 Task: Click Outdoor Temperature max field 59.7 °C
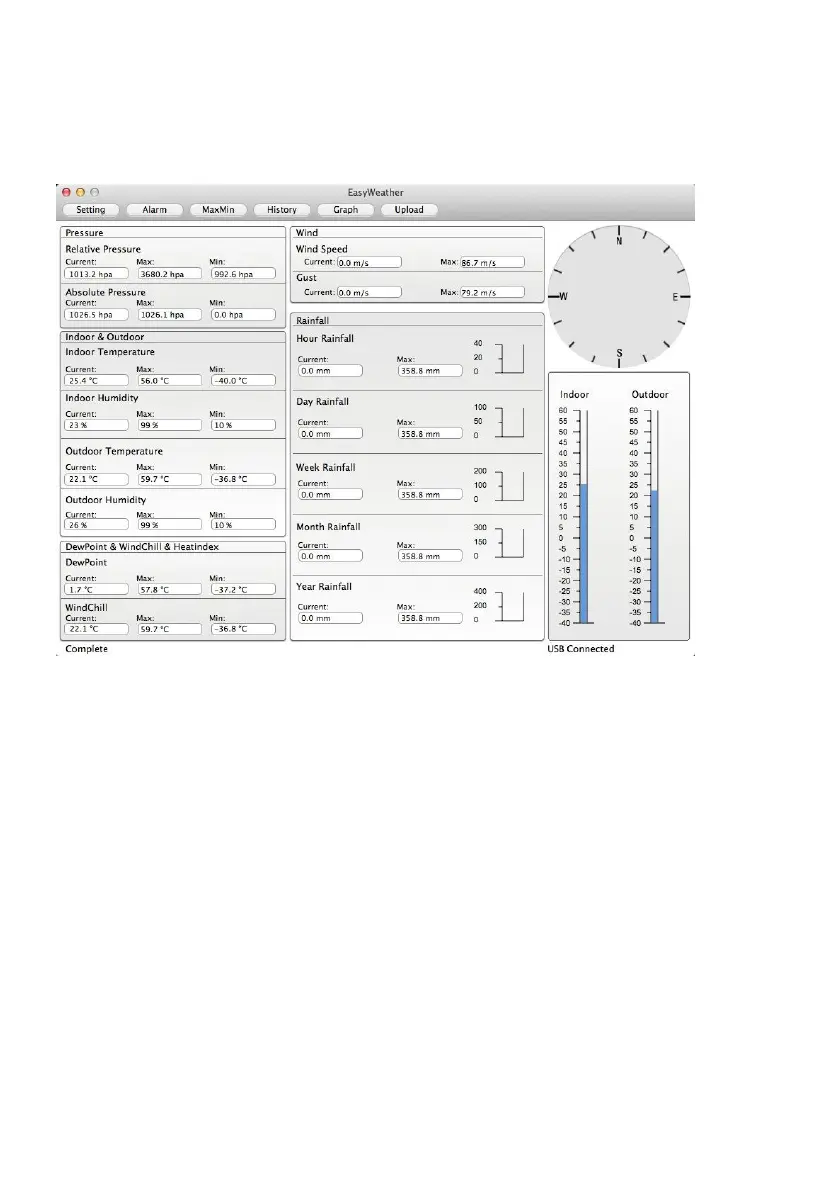point(169,479)
